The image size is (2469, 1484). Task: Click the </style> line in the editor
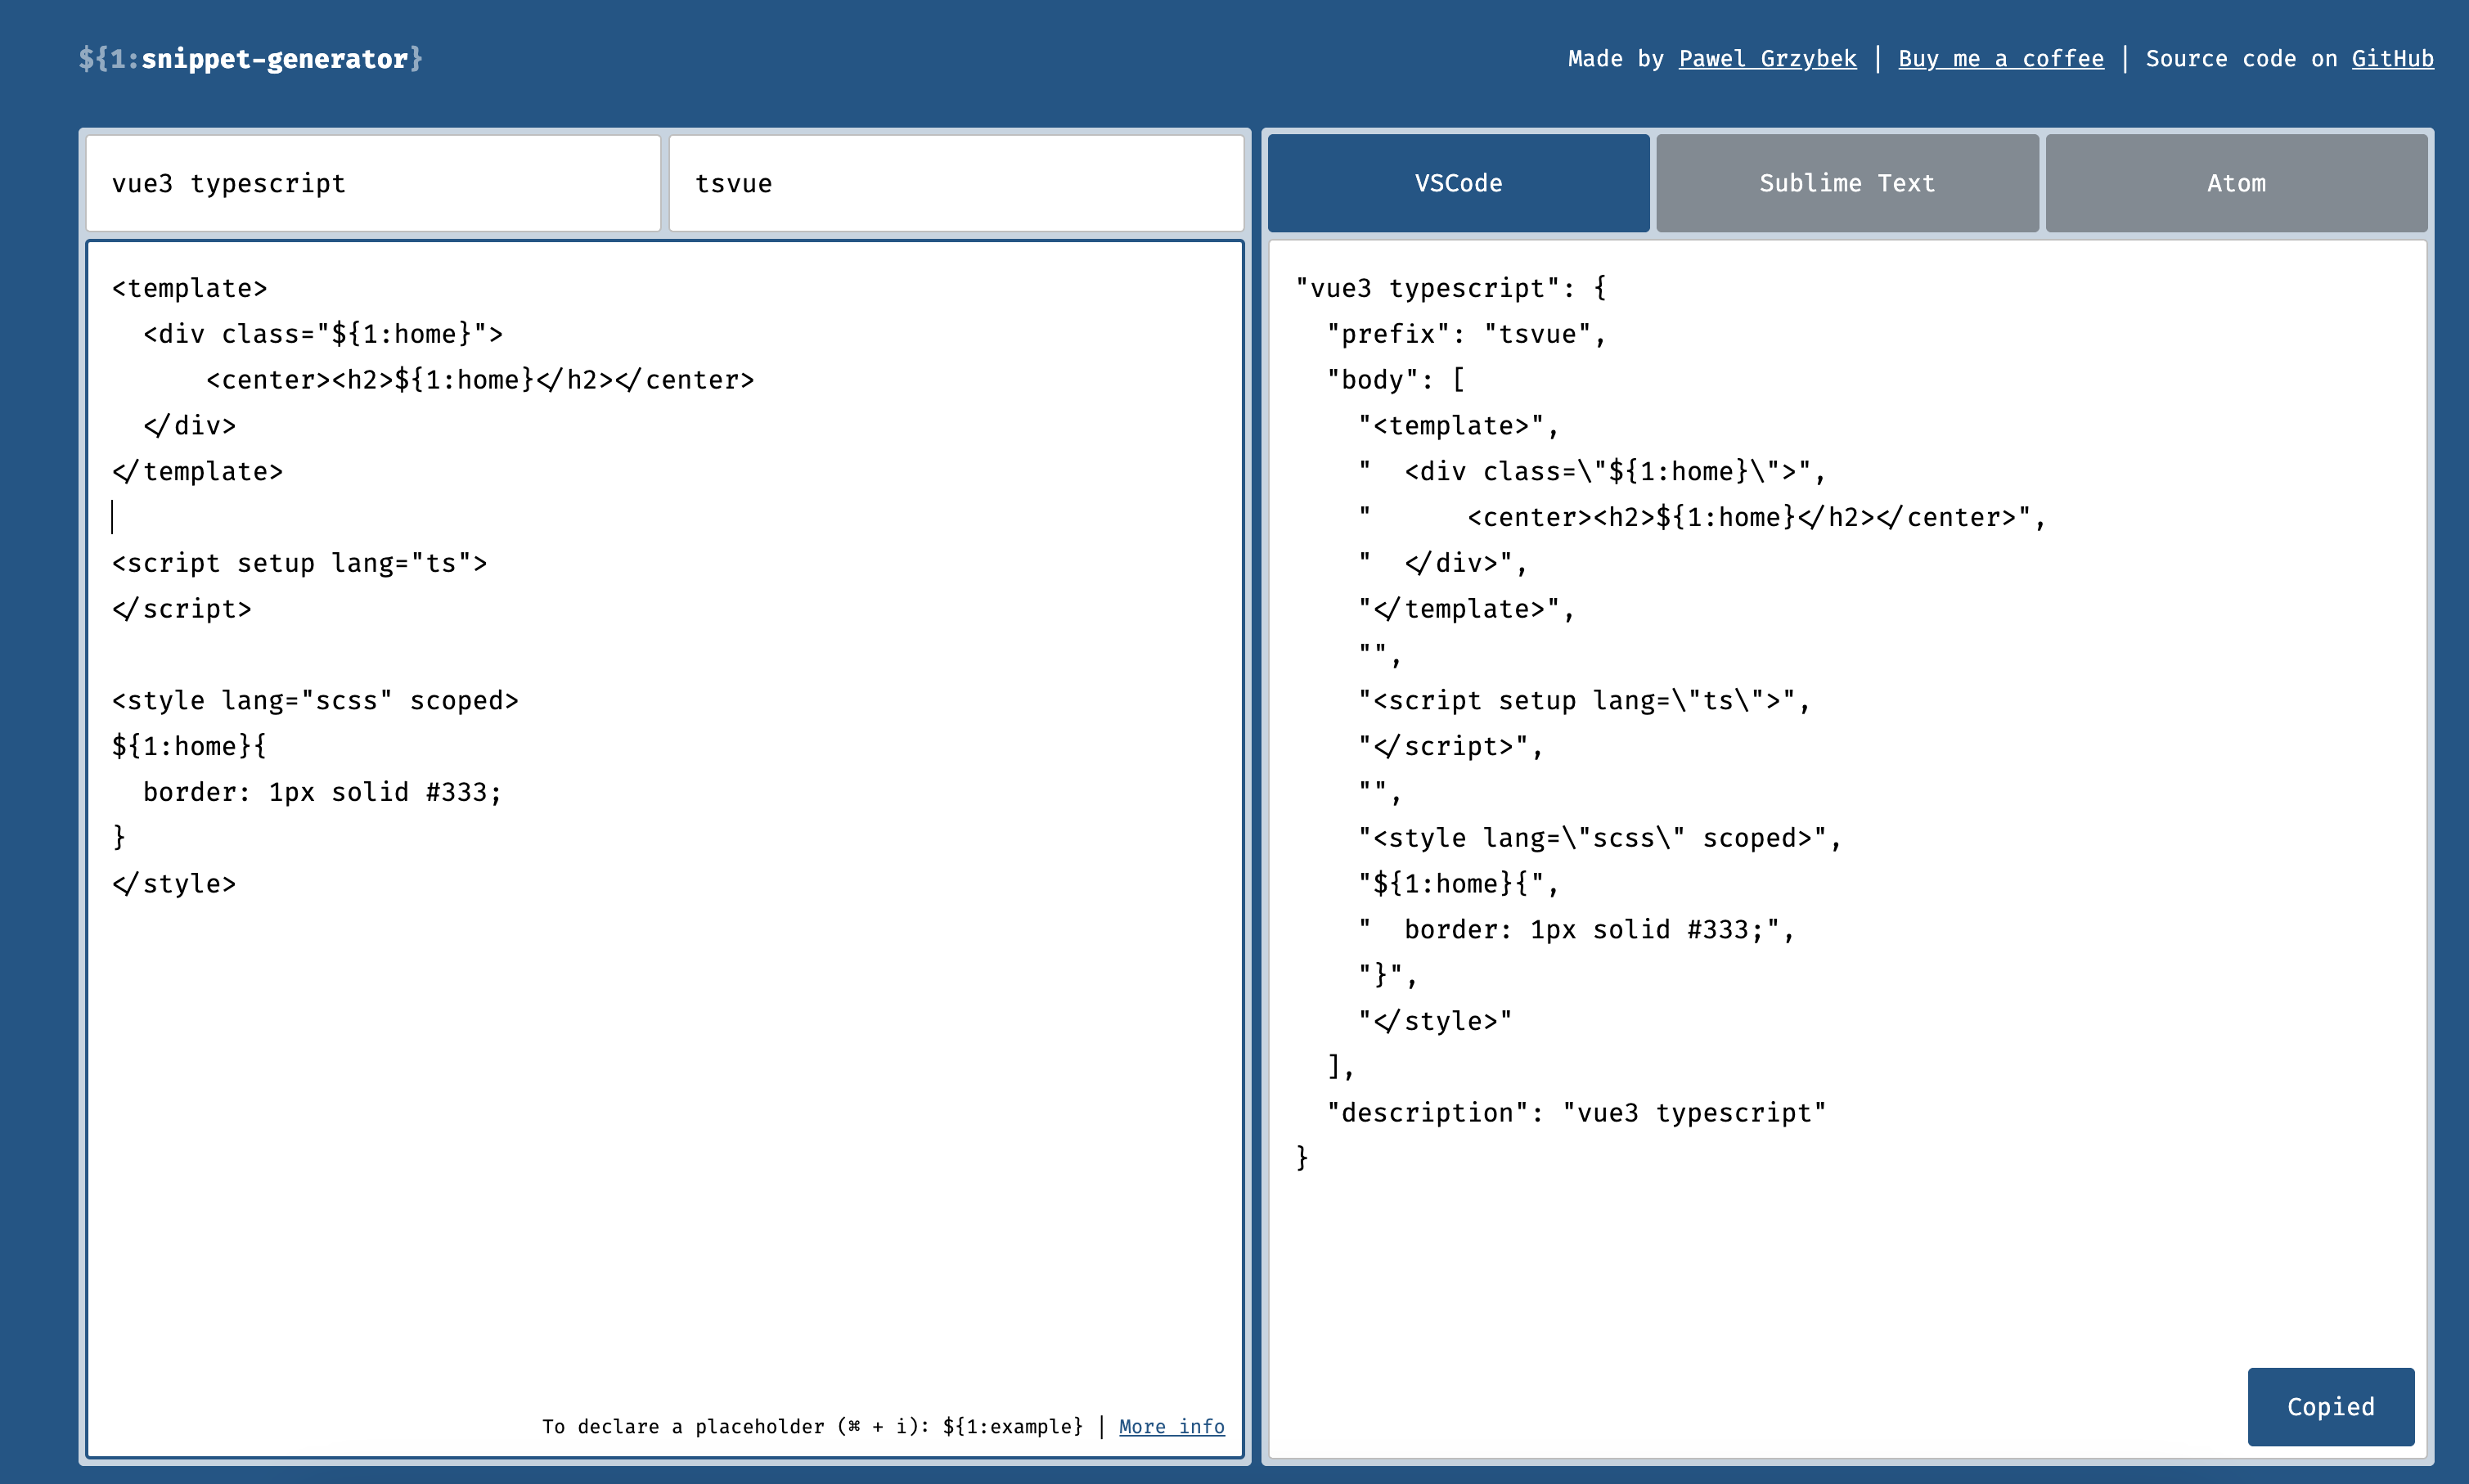click(x=174, y=884)
